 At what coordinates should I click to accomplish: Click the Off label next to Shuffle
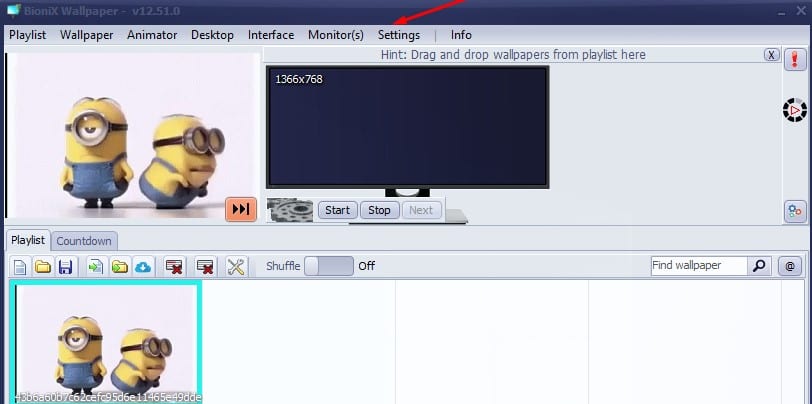[x=367, y=266]
